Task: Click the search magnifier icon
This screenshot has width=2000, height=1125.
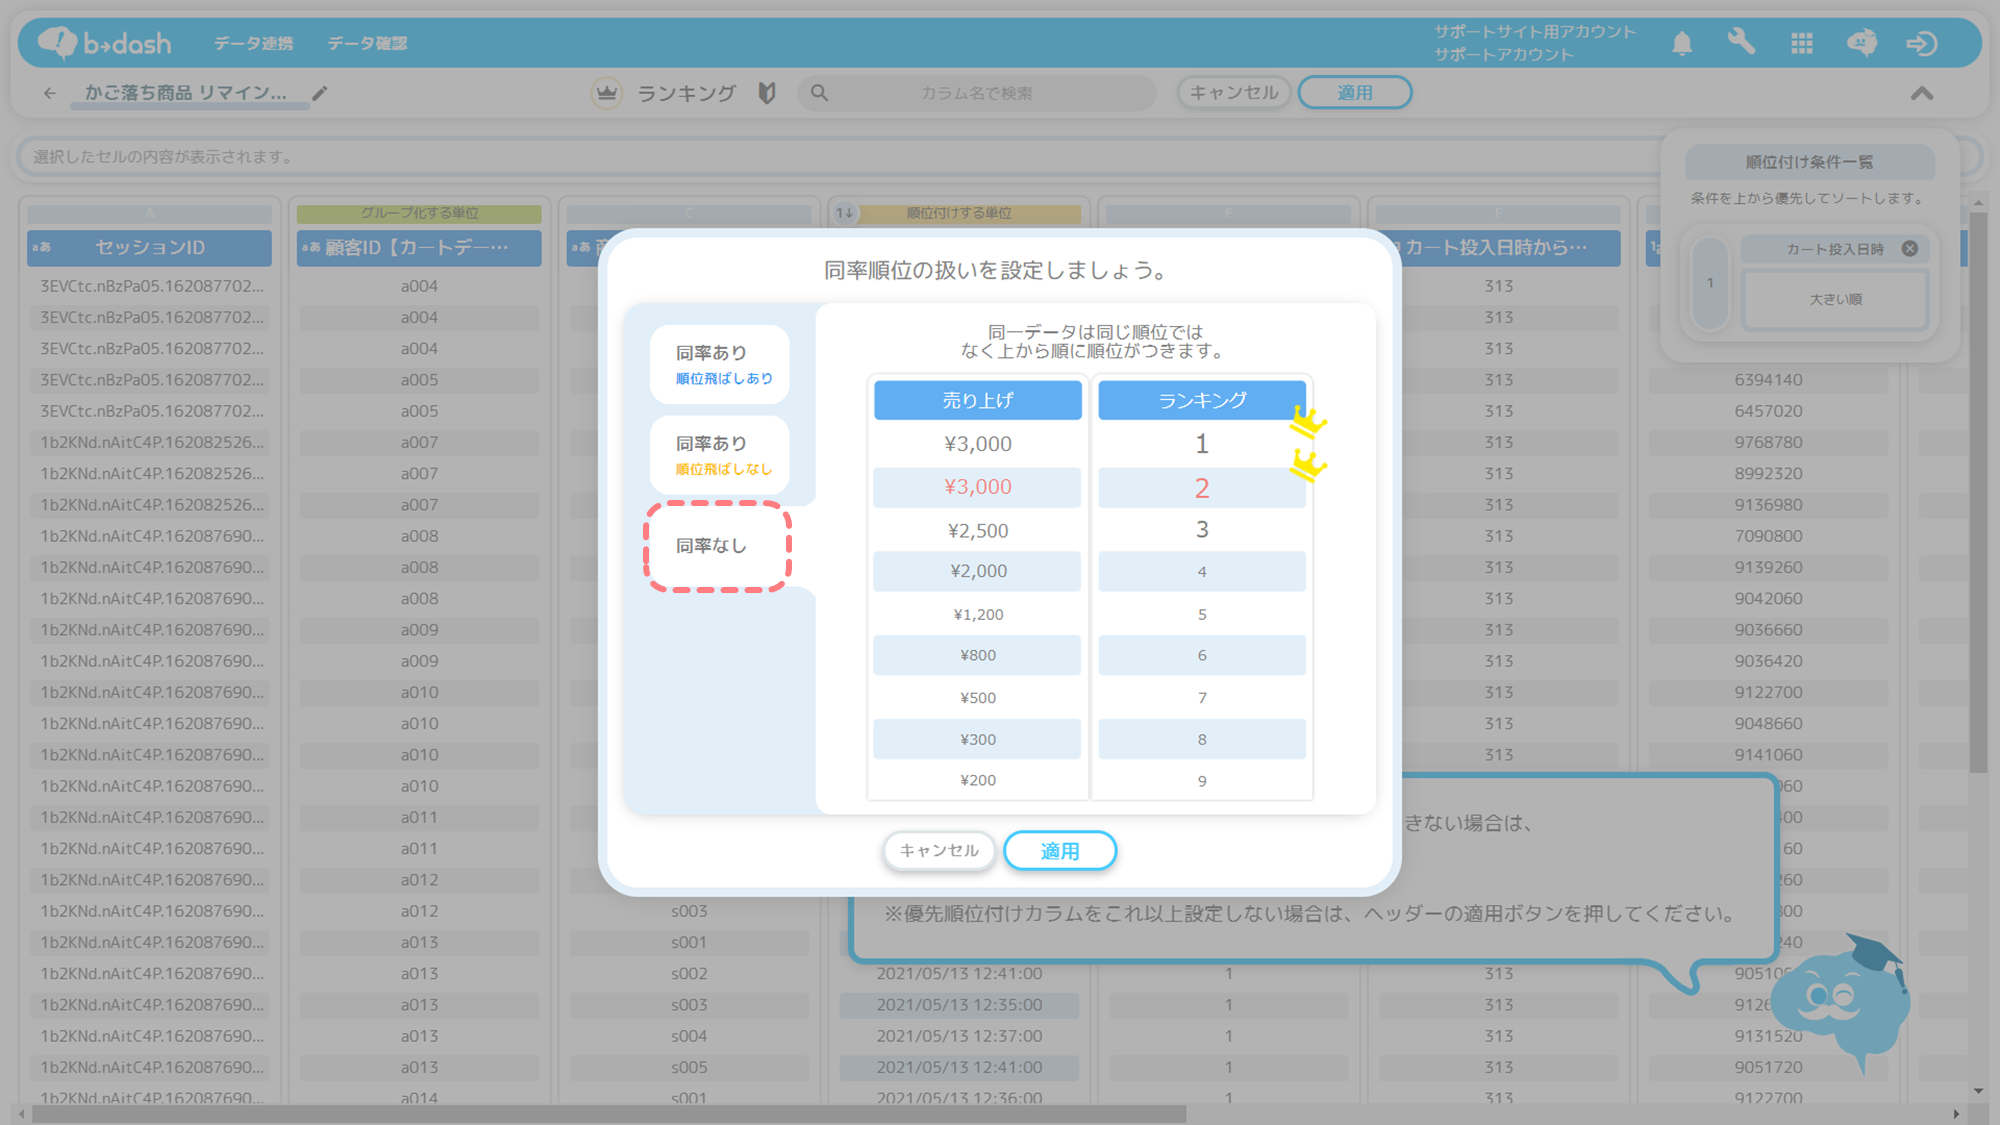Action: 820,93
